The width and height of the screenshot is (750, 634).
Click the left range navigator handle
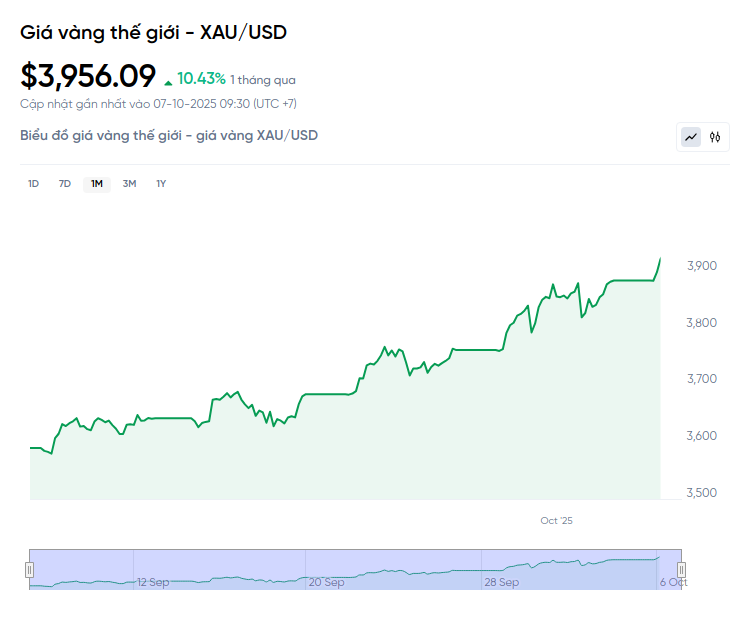pos(29,570)
